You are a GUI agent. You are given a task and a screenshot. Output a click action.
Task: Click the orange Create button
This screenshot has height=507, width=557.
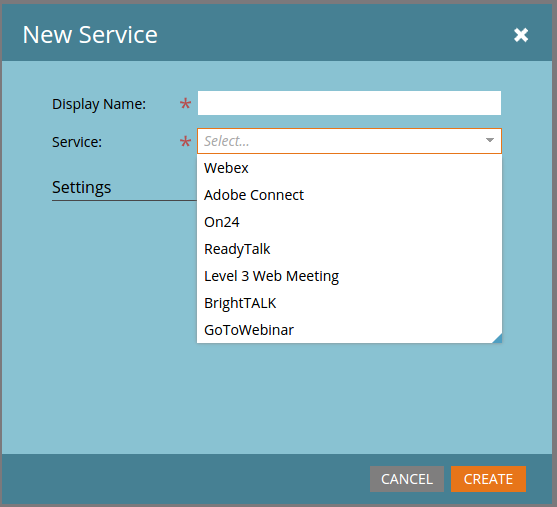(x=488, y=479)
